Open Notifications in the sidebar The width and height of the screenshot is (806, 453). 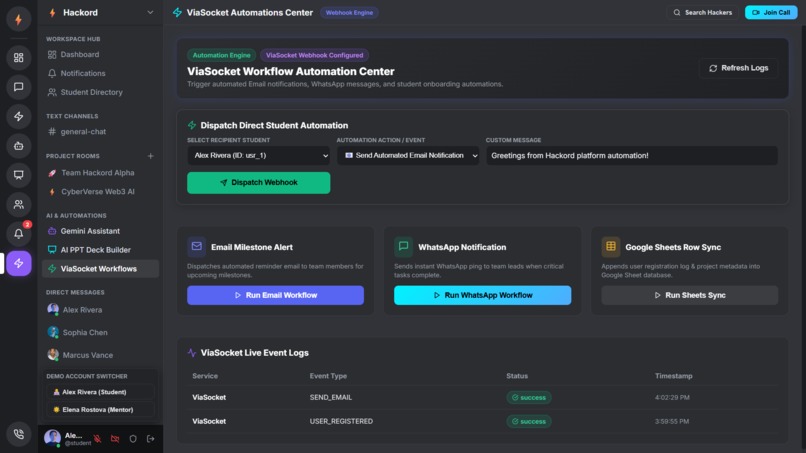click(x=100, y=74)
